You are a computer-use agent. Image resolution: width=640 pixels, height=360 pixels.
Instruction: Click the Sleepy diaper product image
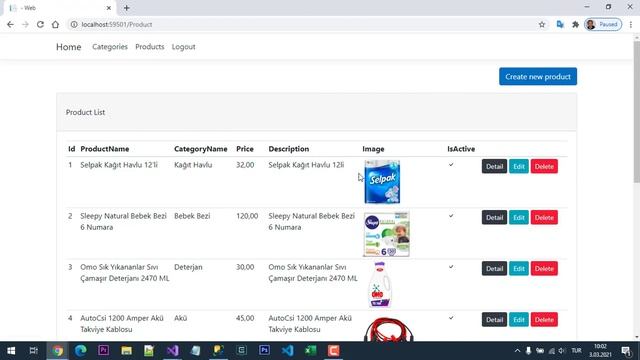(x=386, y=234)
